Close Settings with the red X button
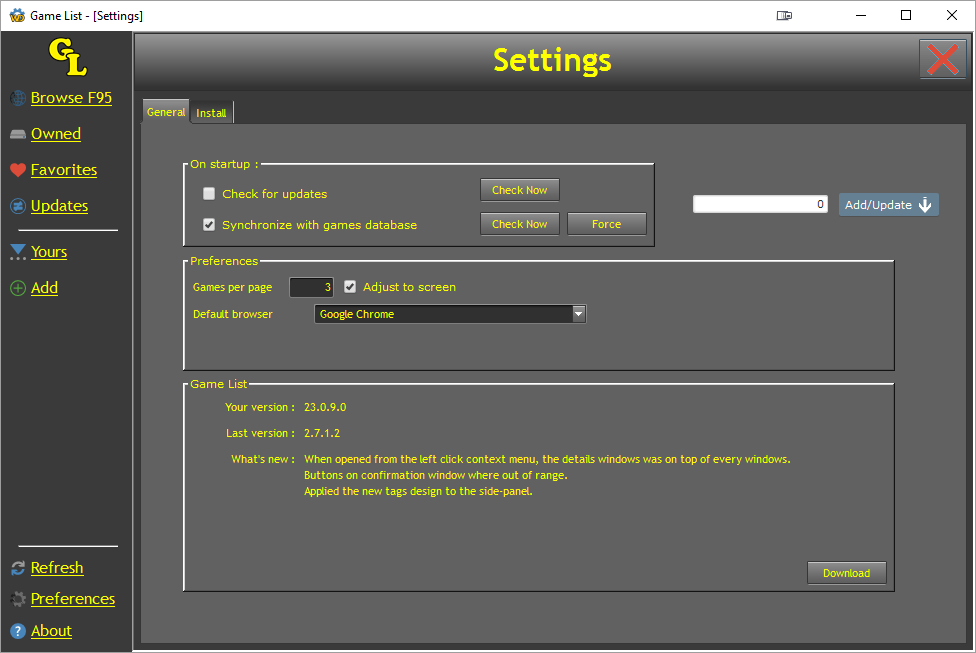The width and height of the screenshot is (976, 653). tap(942, 60)
